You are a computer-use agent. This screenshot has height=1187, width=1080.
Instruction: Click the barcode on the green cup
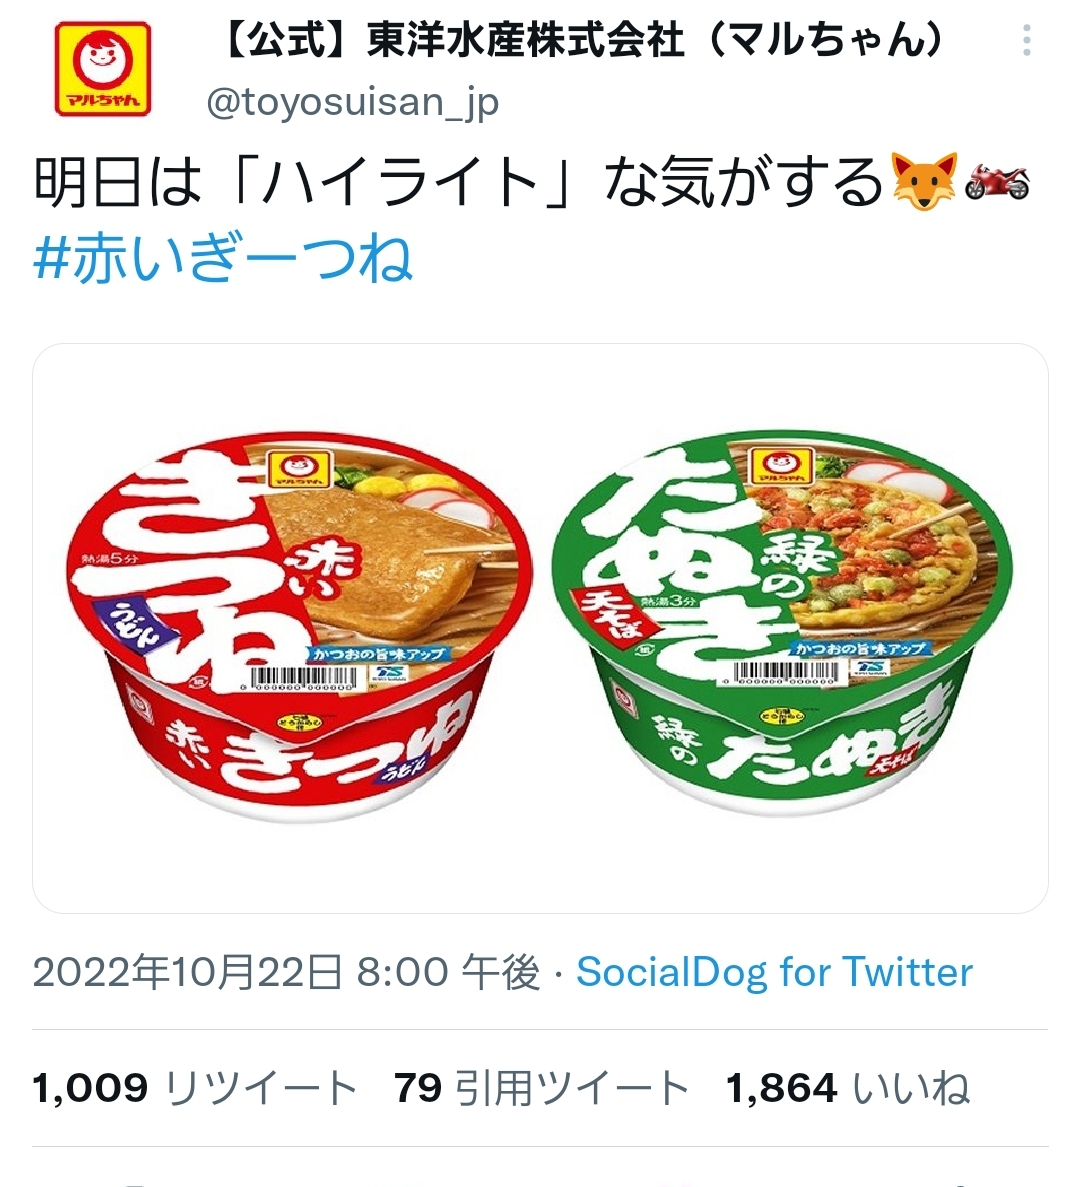(783, 672)
